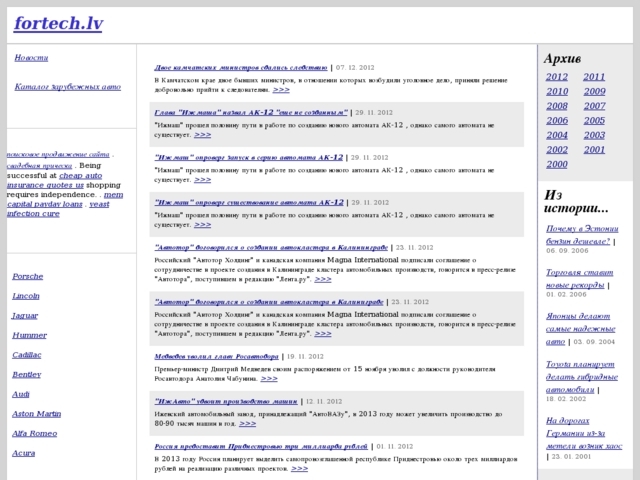Open Каталог зарубежных авто section
Image resolution: width=640 pixels, height=480 pixels.
click(x=68, y=87)
